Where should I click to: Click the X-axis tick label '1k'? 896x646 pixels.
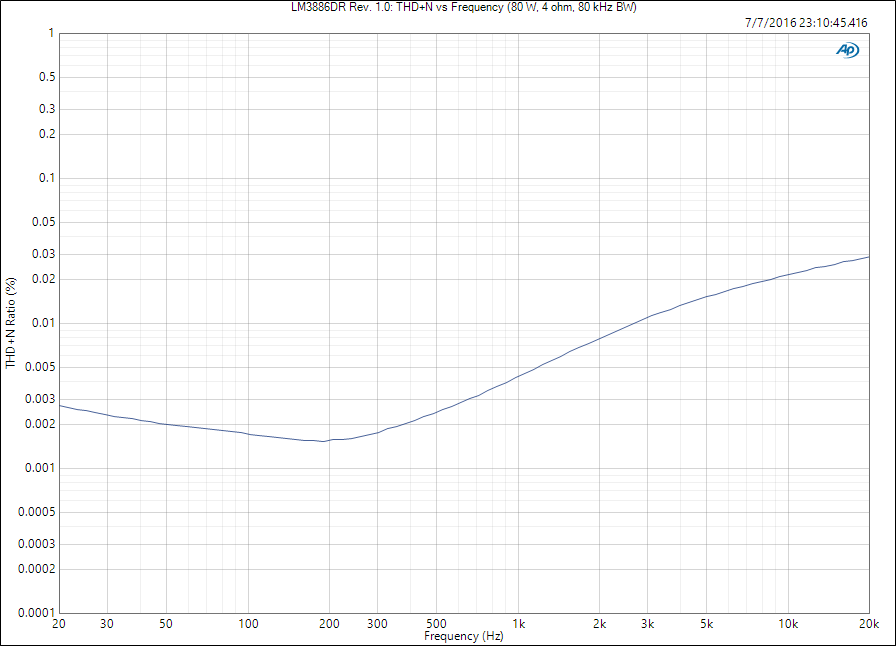pos(518,624)
